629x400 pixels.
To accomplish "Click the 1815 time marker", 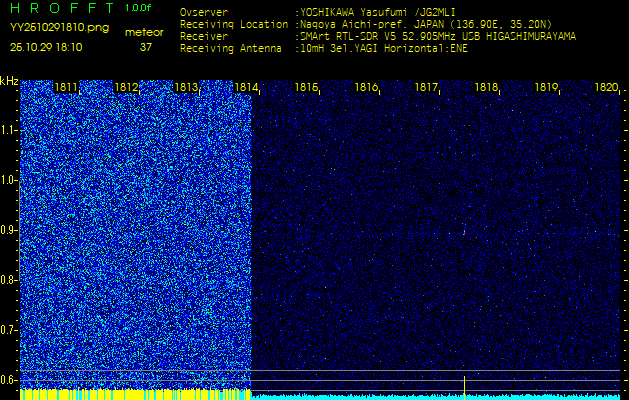I will 306,87.
